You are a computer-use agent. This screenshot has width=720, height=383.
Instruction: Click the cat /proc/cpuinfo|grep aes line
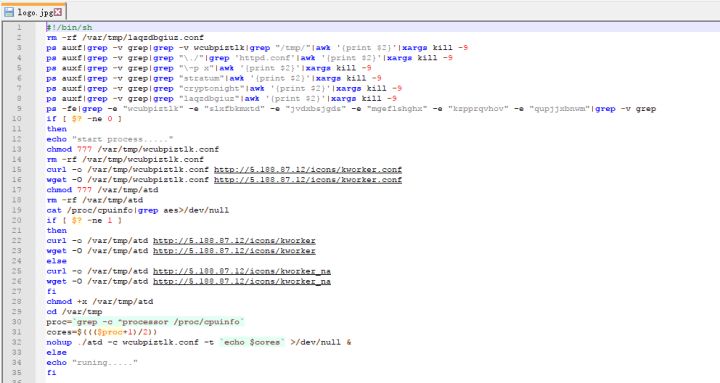[138, 210]
